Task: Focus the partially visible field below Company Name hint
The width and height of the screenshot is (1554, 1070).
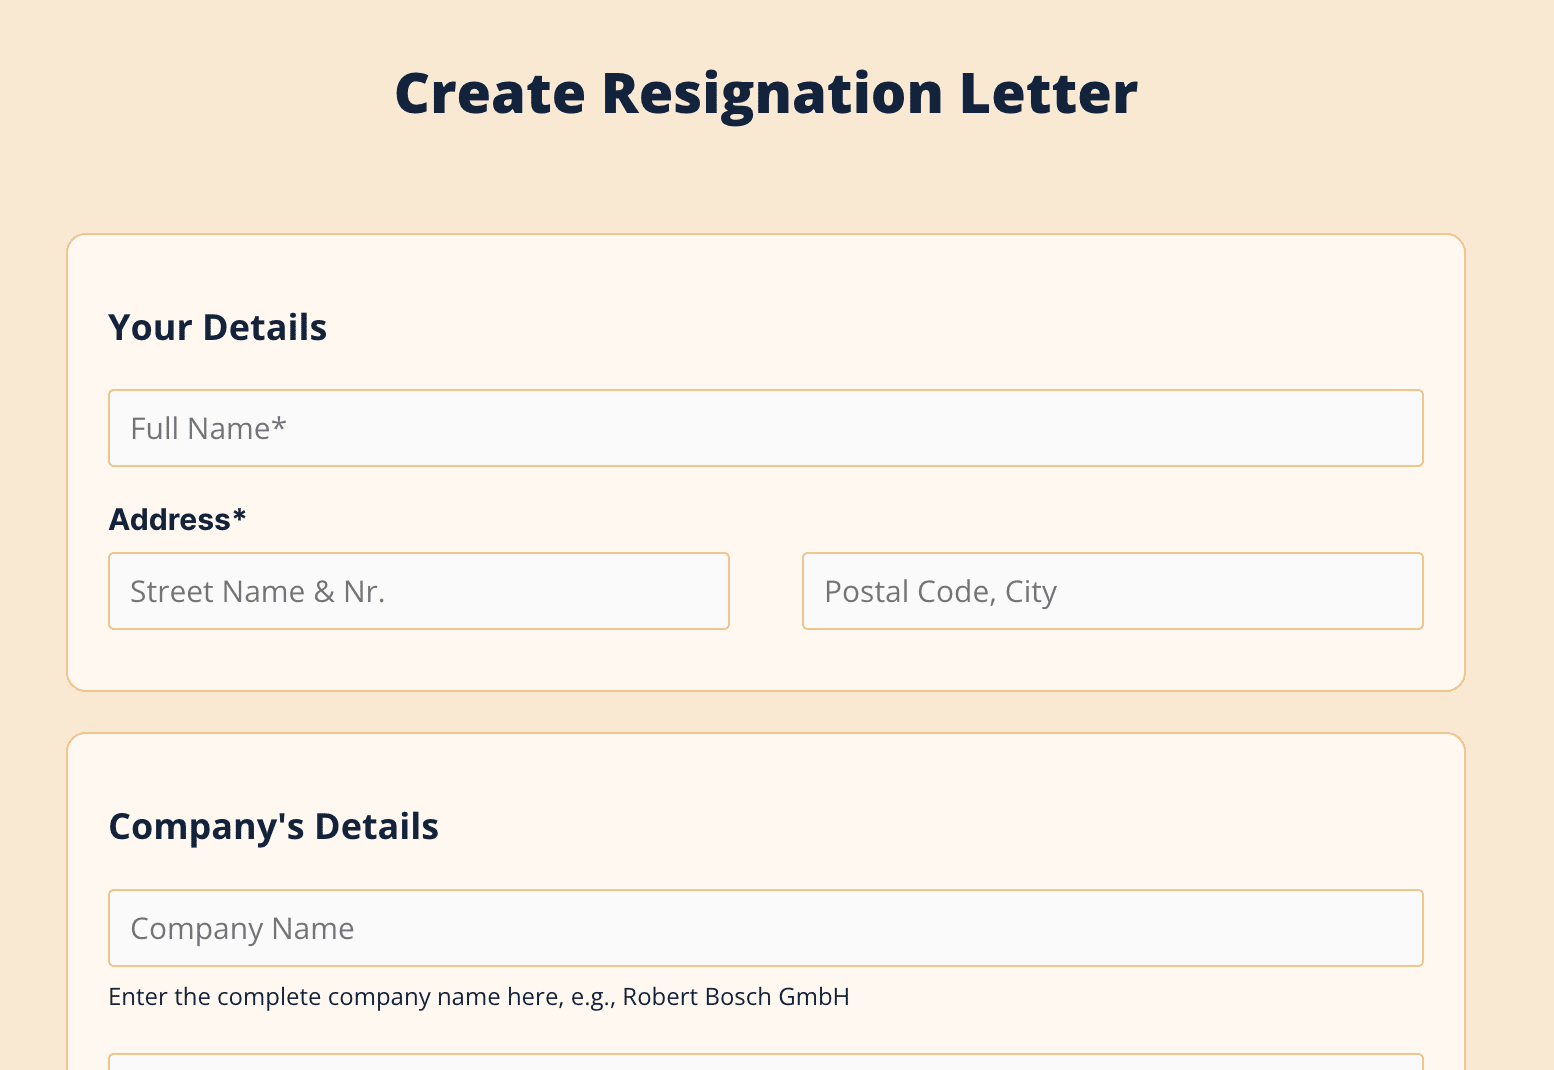Action: [765, 1062]
